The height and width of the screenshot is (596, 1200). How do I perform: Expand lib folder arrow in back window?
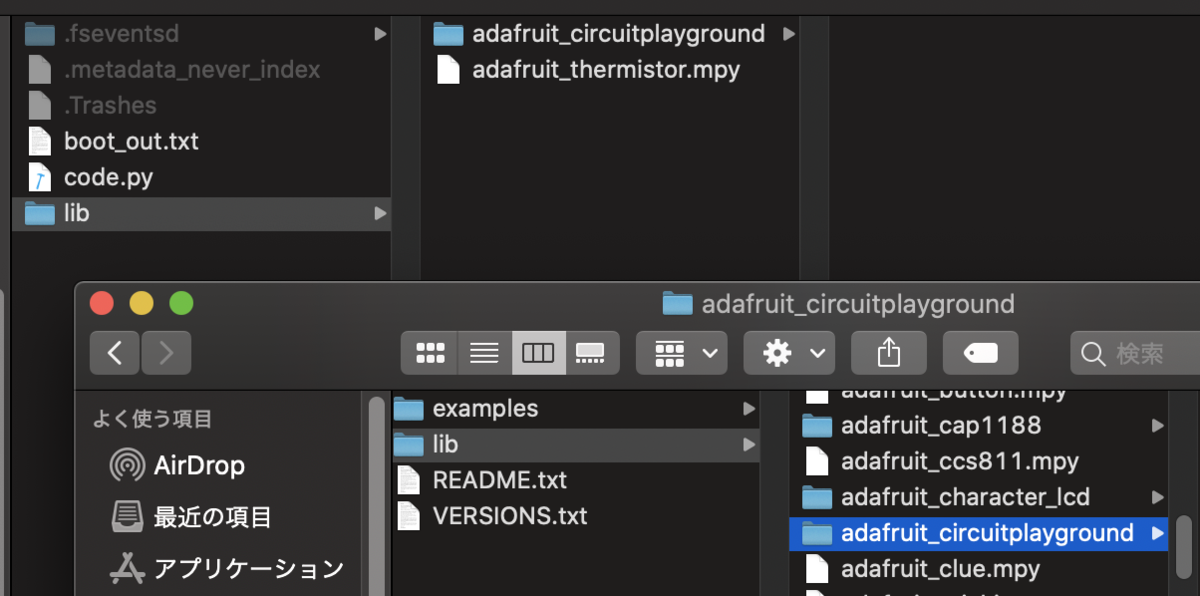[379, 213]
